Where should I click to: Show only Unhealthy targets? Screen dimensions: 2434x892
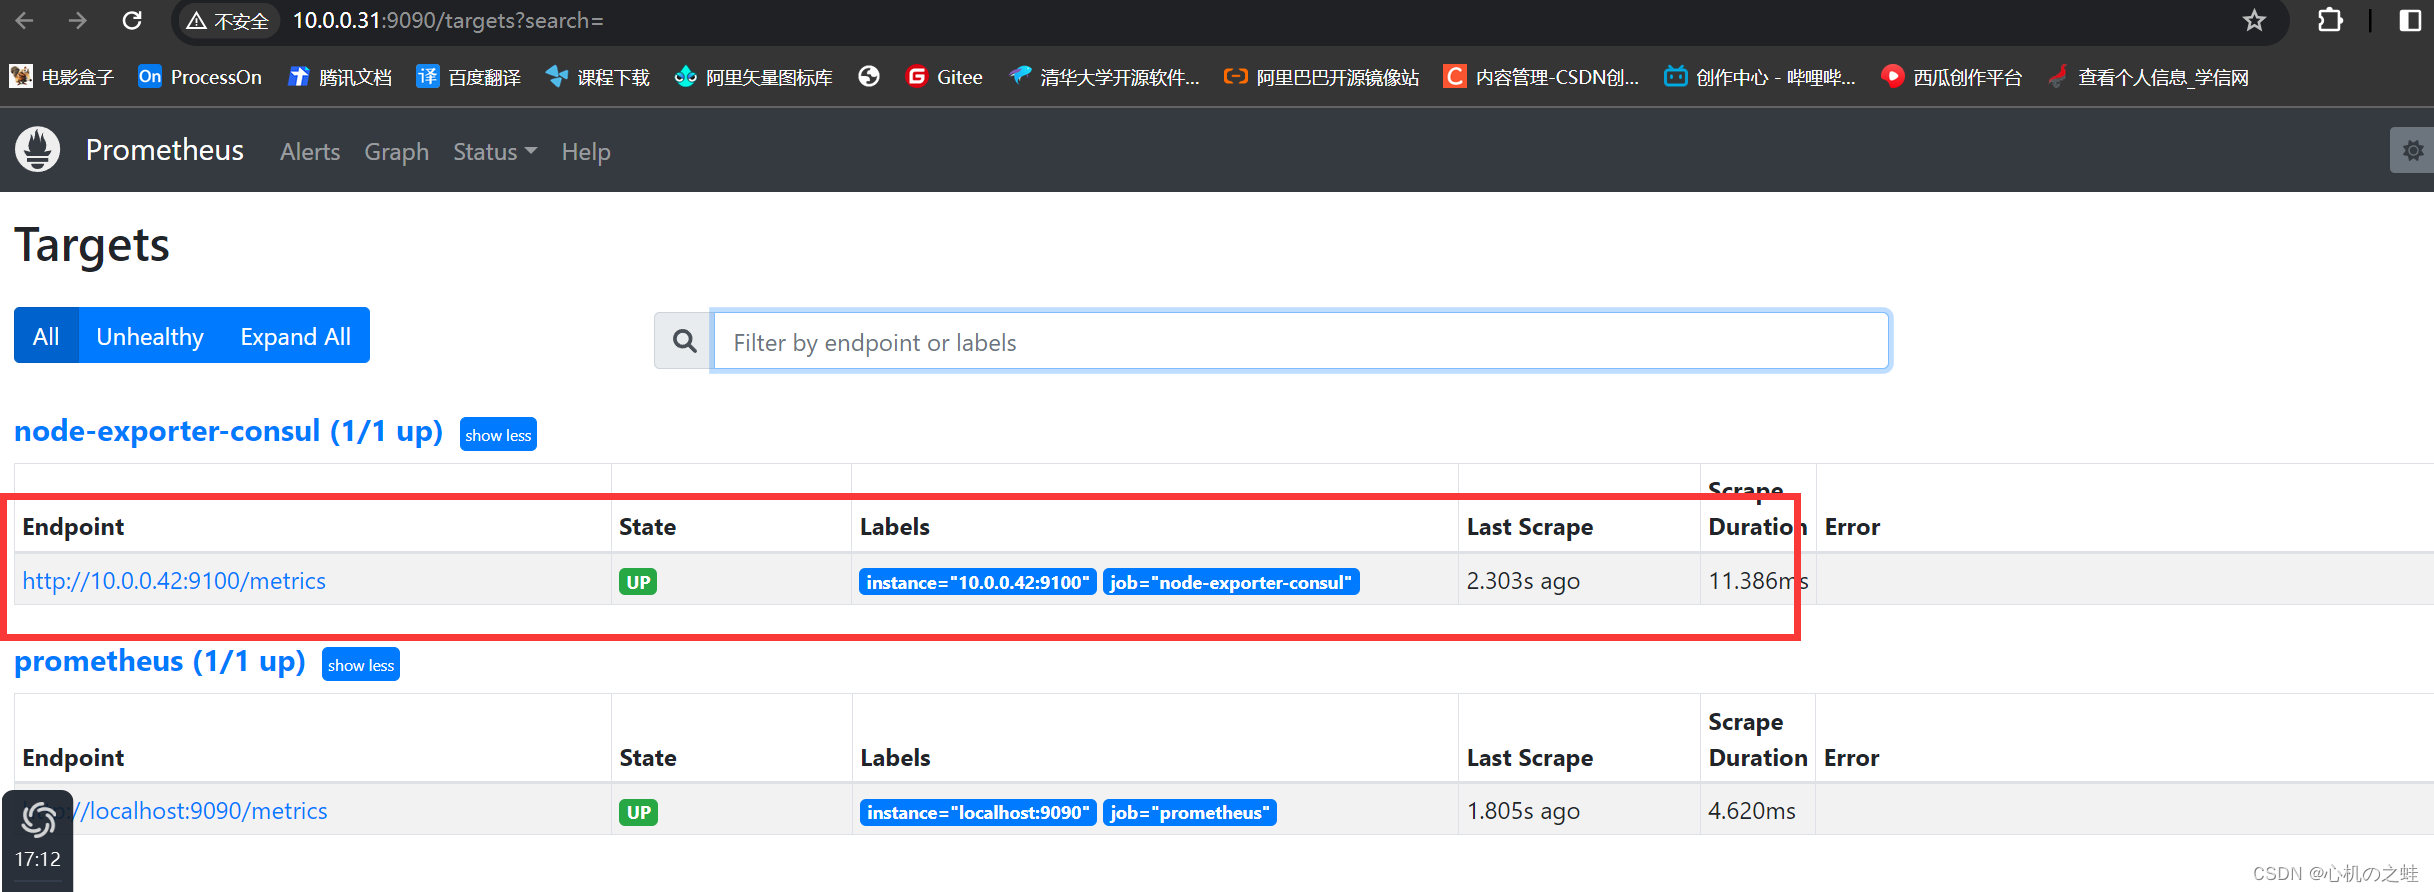[x=150, y=336]
